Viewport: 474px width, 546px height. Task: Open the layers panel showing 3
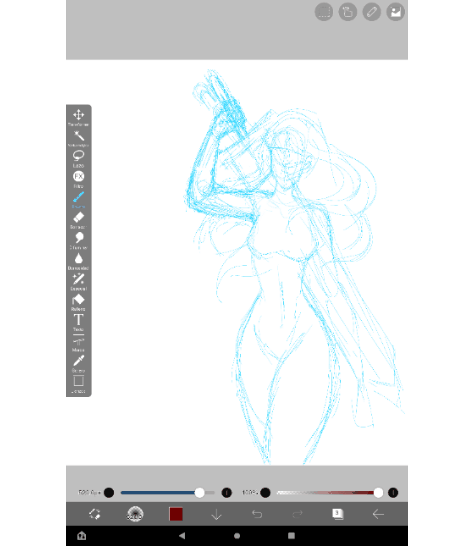click(x=337, y=514)
